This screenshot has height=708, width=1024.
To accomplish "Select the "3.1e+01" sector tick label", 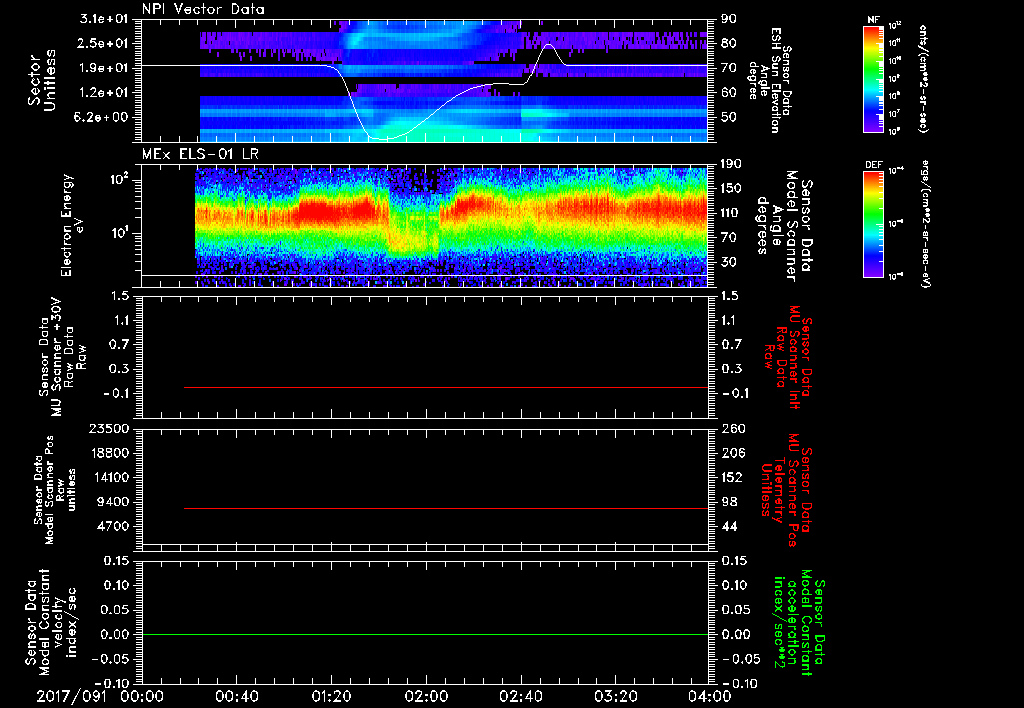I will 104,19.
